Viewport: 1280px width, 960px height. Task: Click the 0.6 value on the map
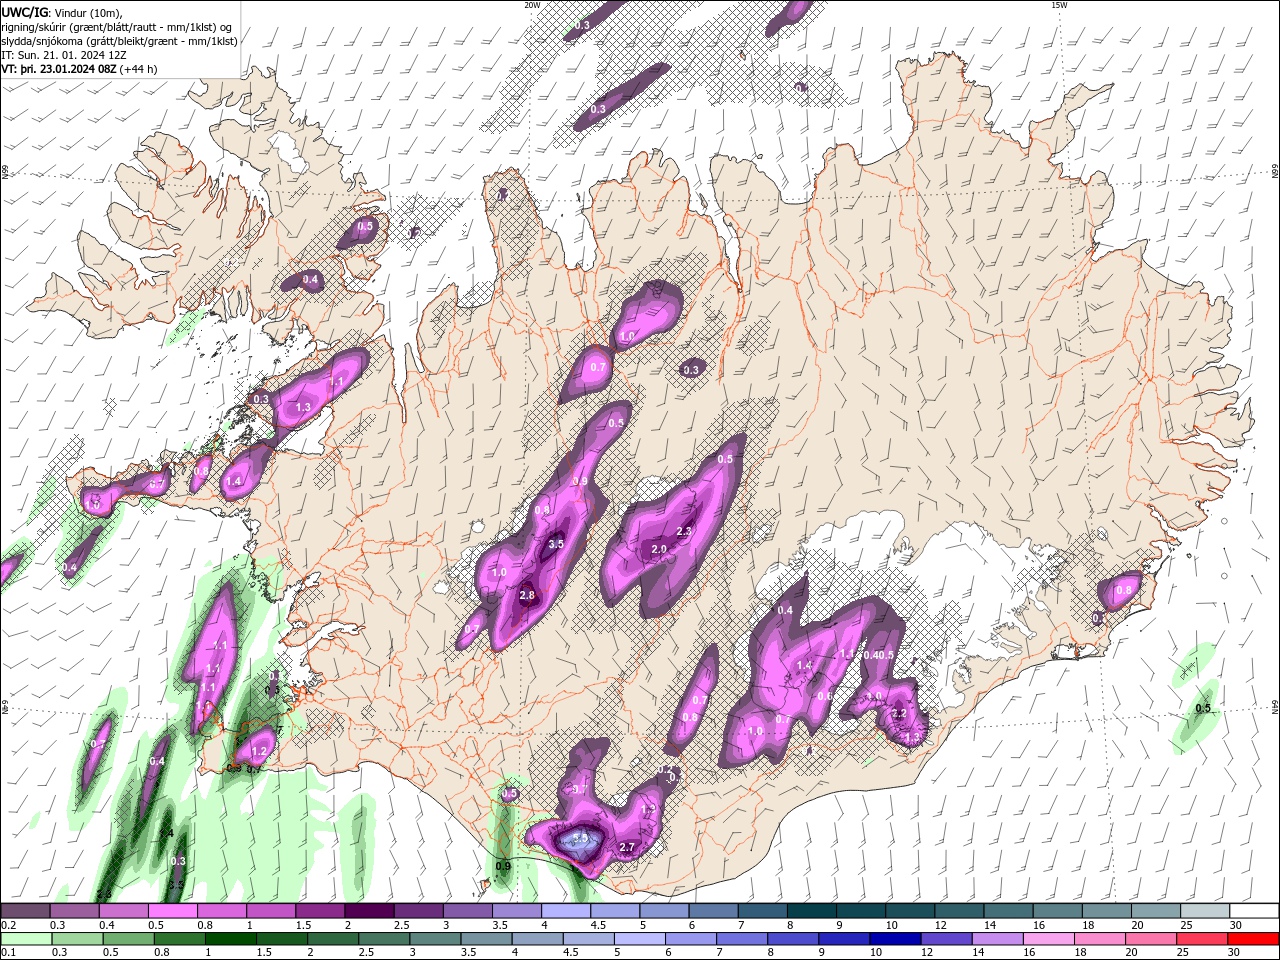[x=824, y=696]
